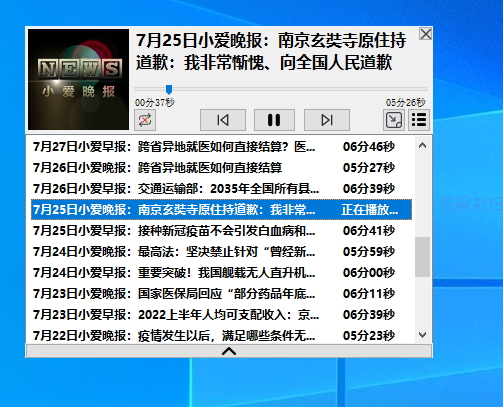
Task: Click the playlist scrollbar up arrow
Action: tap(422, 145)
